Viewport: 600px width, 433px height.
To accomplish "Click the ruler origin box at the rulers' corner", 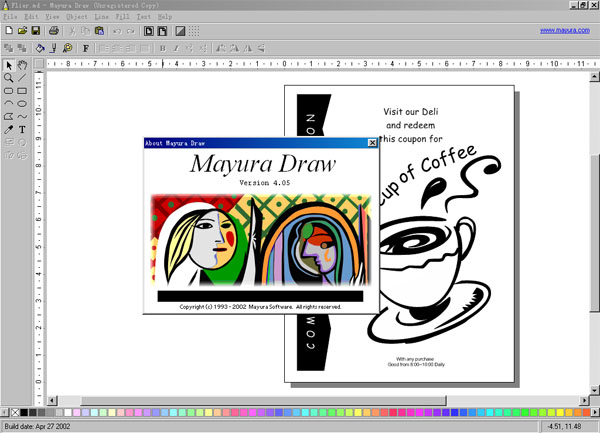I will tap(39, 64).
